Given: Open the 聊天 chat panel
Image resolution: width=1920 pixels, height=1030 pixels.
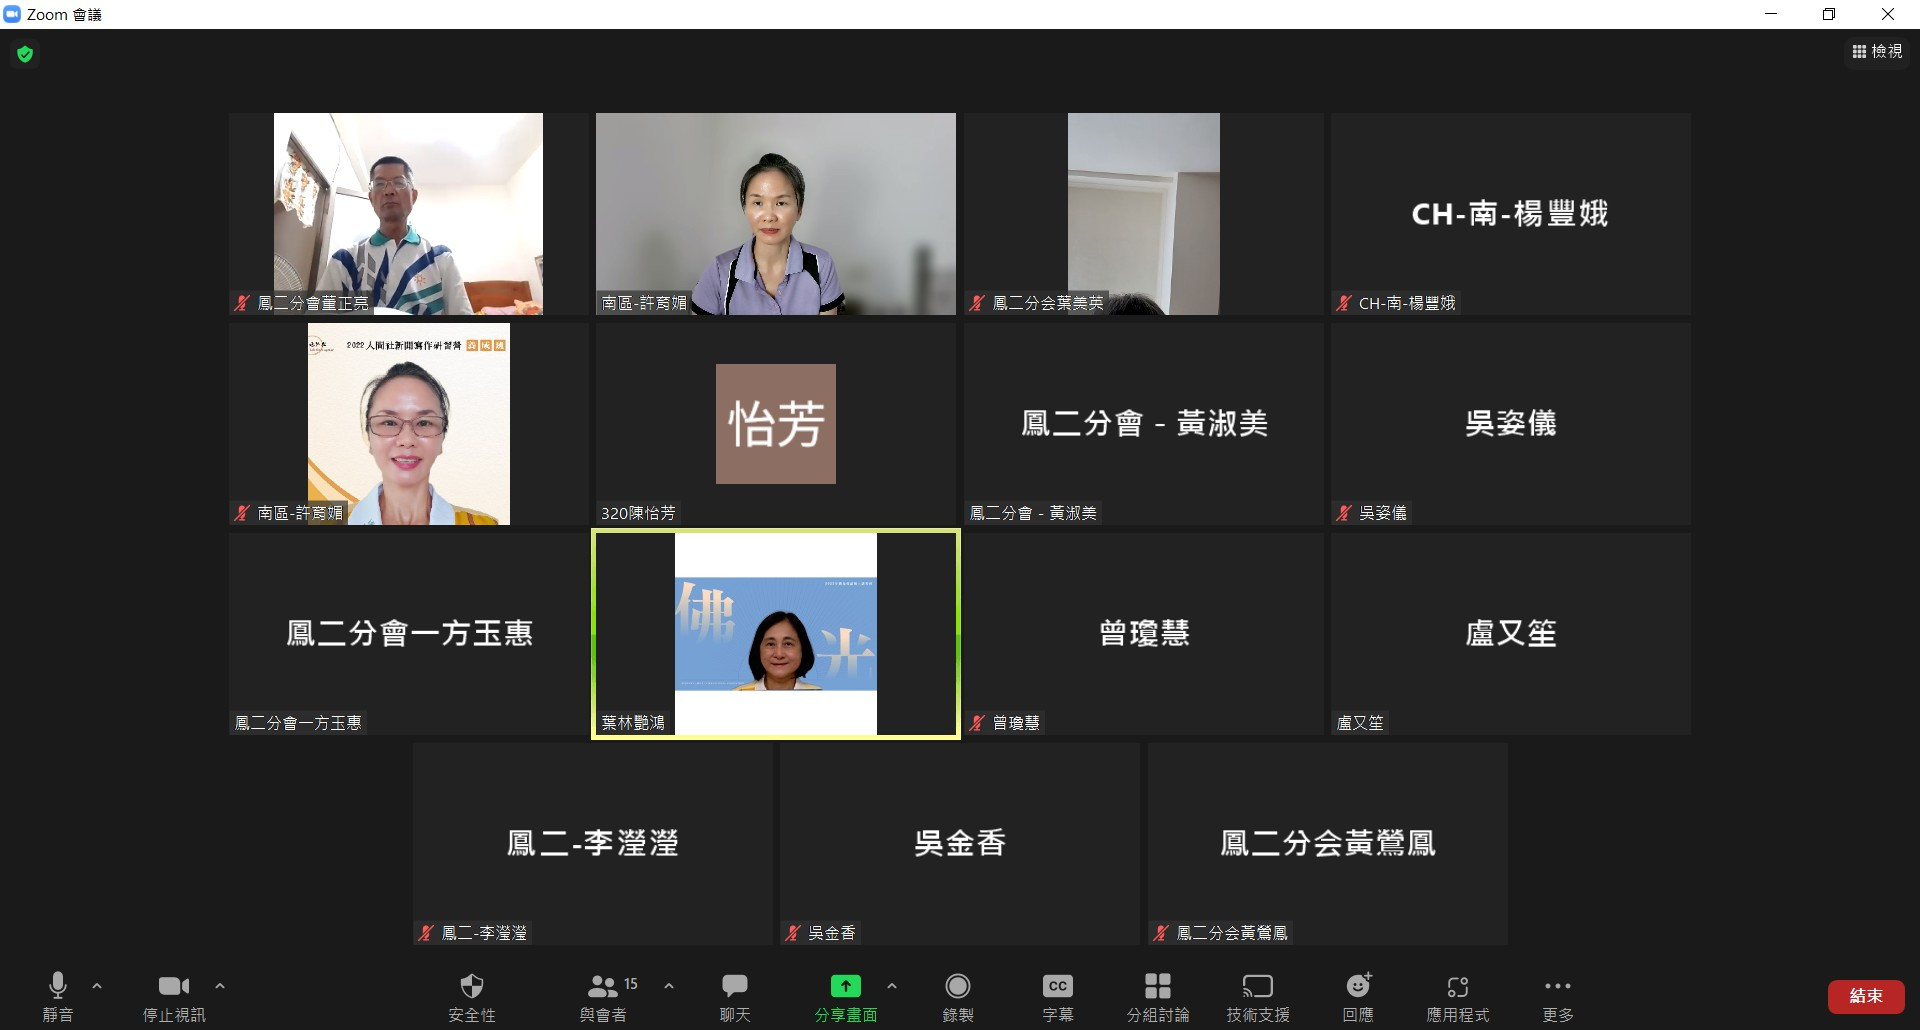Looking at the screenshot, I should [735, 987].
